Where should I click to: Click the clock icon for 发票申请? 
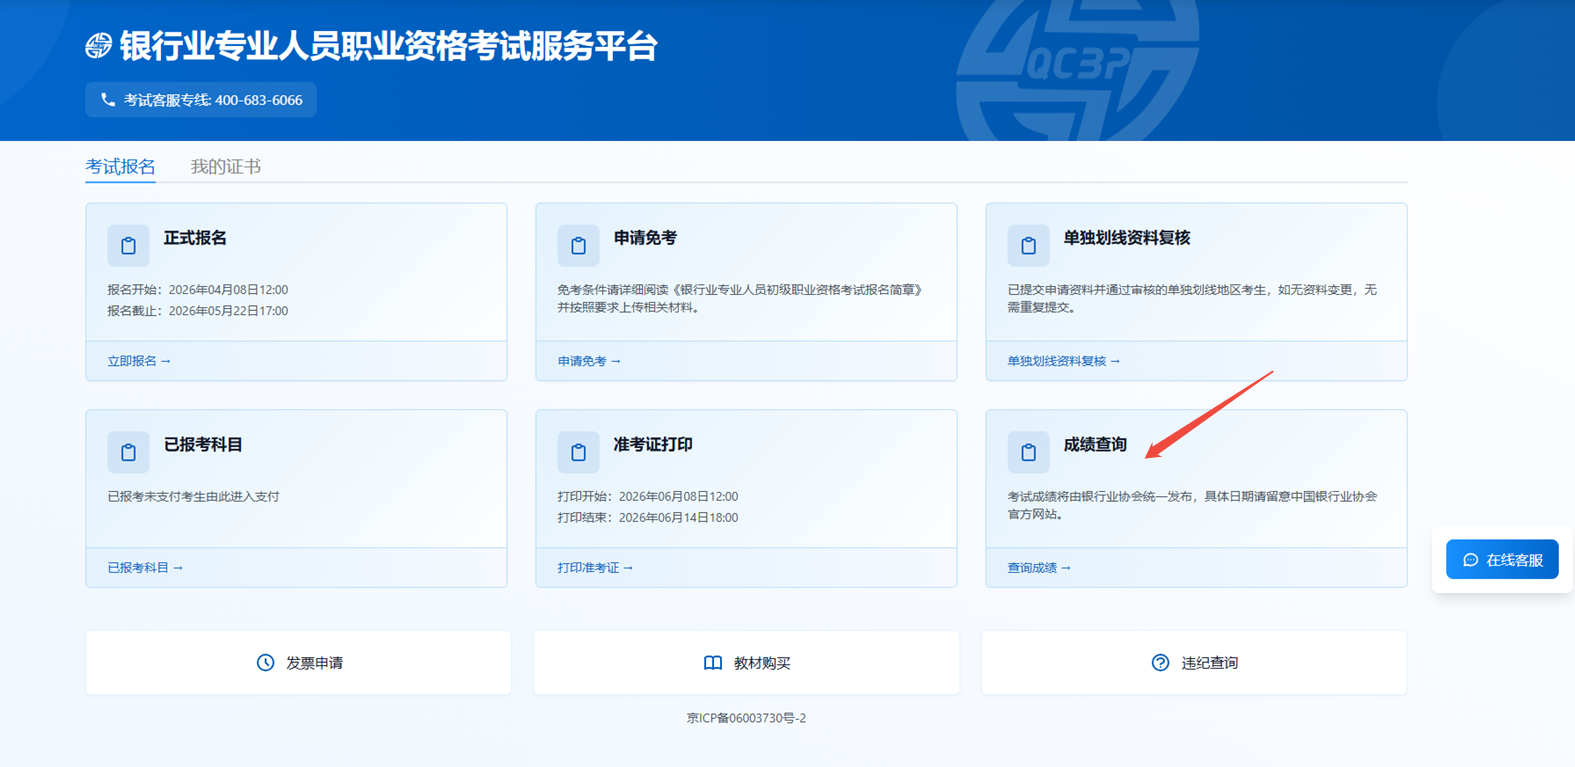point(265,663)
